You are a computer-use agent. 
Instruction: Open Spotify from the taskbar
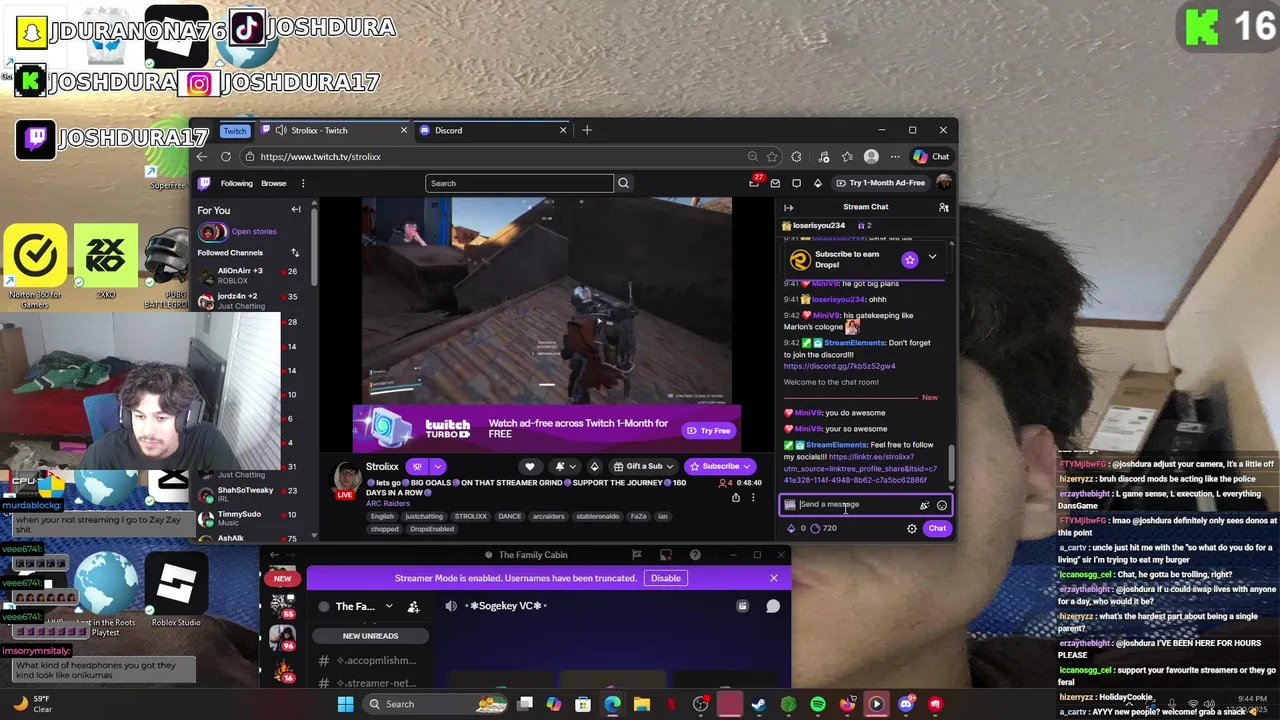818,704
